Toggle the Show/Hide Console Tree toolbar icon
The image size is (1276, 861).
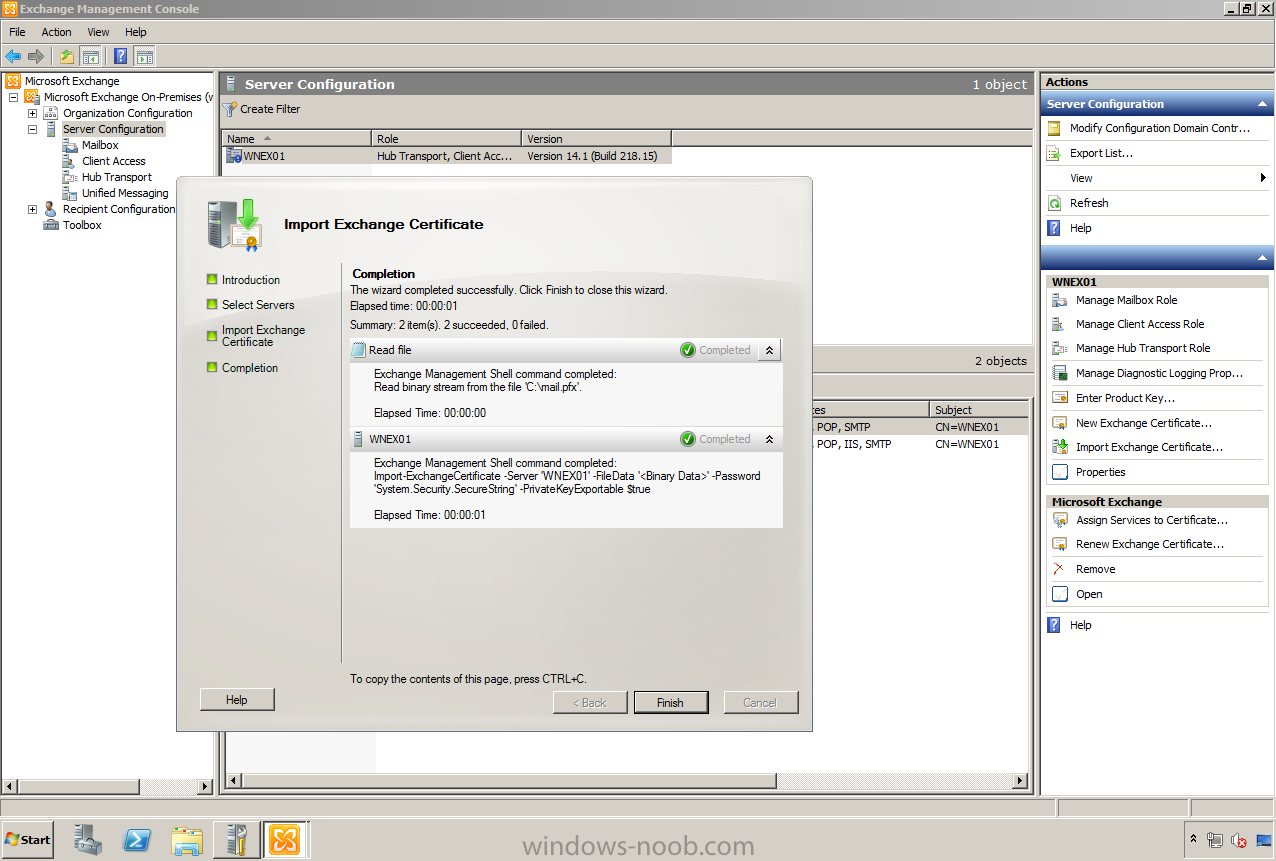(x=90, y=56)
